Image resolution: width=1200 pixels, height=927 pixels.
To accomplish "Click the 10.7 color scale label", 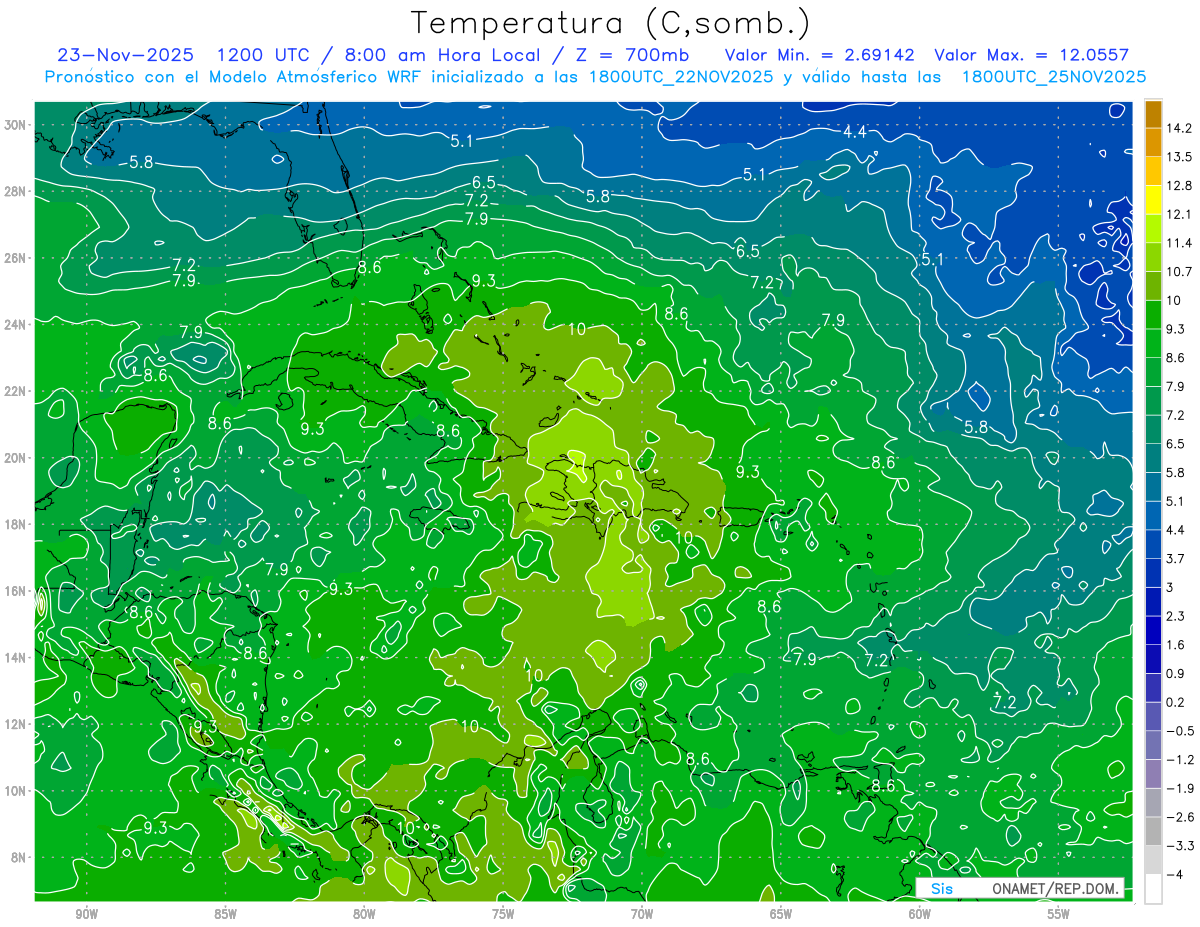I will pos(1178,272).
